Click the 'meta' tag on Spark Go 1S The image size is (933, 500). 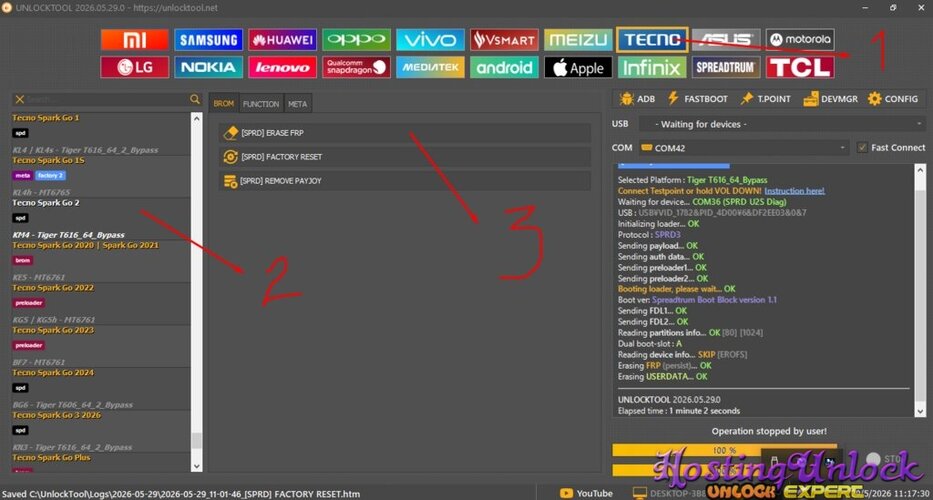point(23,176)
